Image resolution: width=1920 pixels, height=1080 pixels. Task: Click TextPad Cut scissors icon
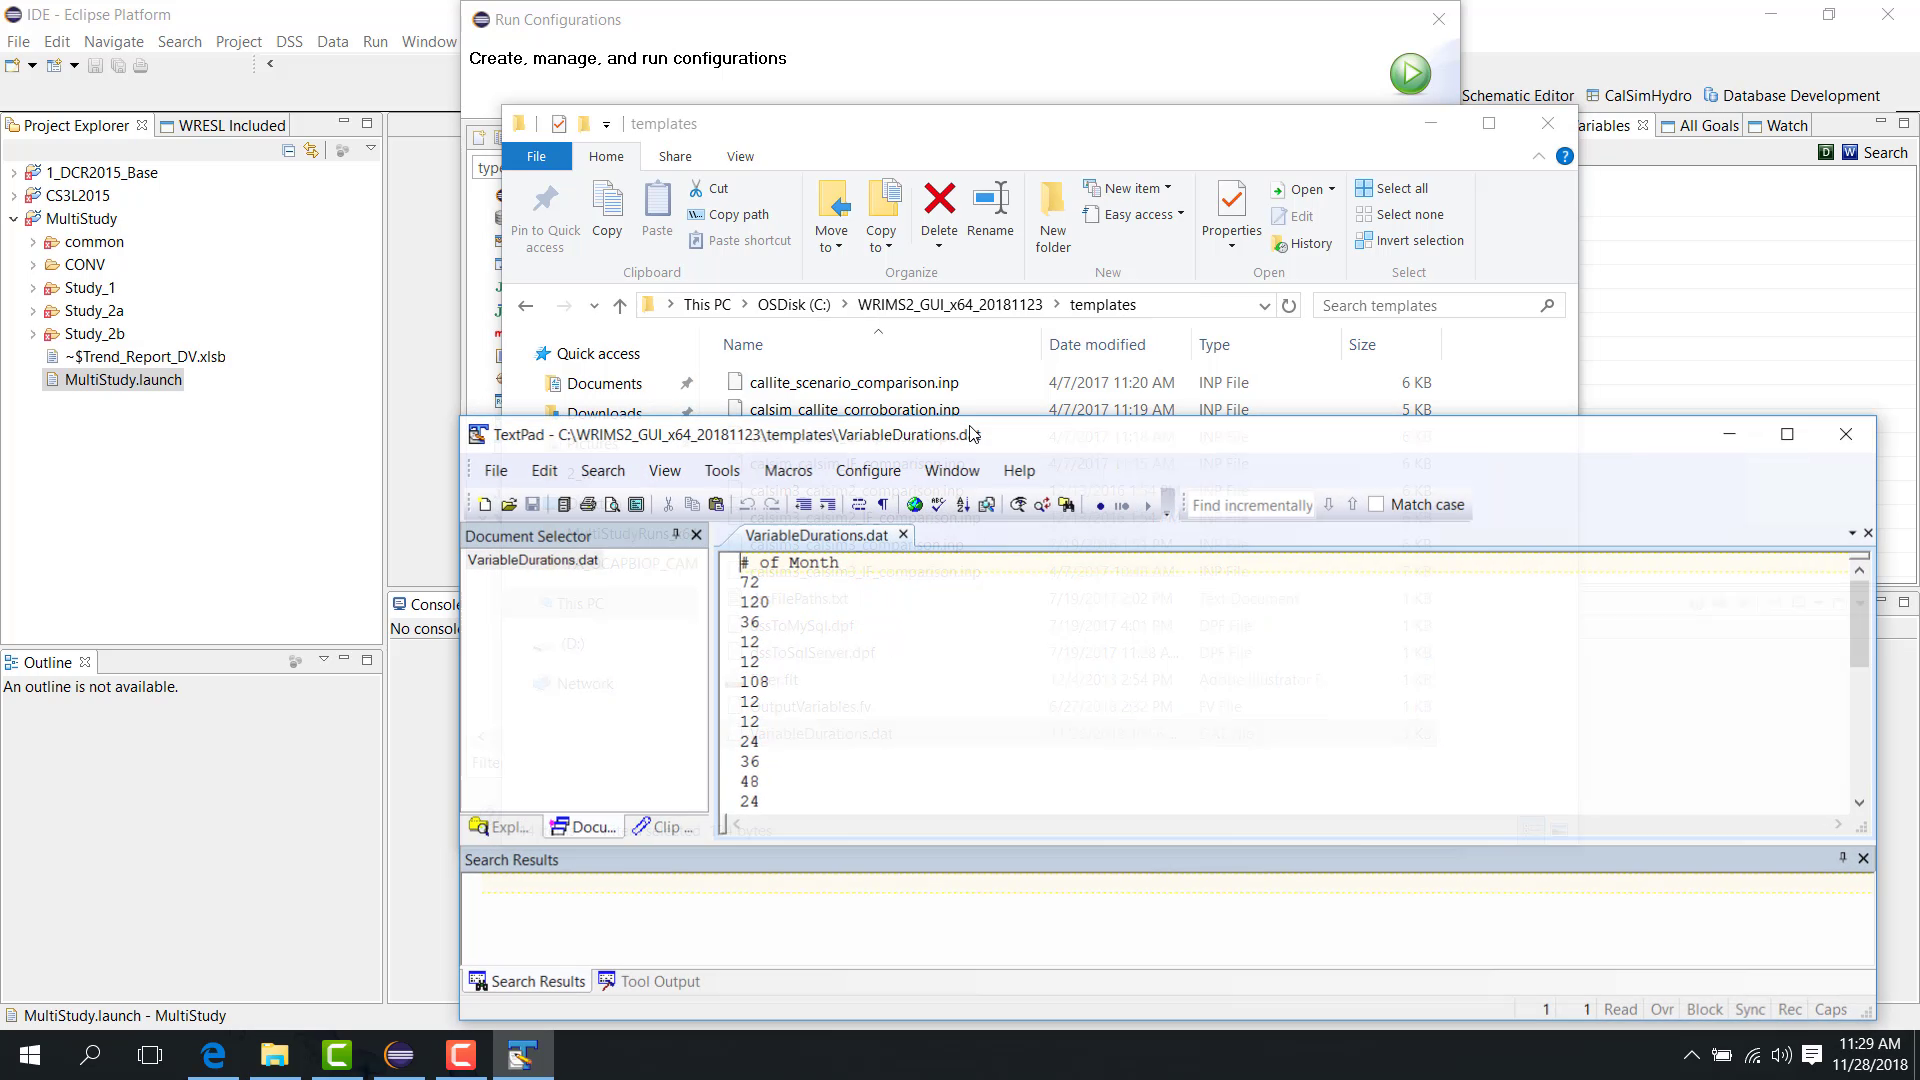click(668, 505)
